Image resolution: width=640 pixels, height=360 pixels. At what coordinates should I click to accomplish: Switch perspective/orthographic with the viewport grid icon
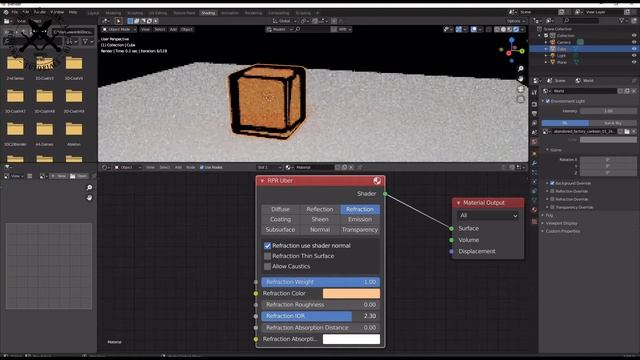pyautogui.click(x=520, y=99)
